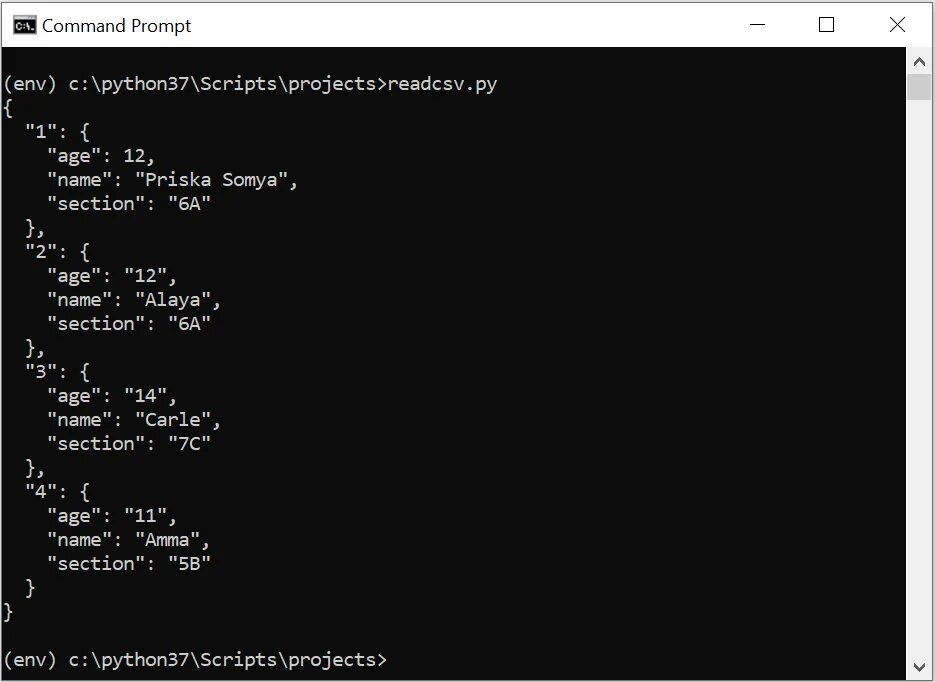Open the Command Prompt system menu icon
Screen dimensions: 935x682
pos(24,26)
